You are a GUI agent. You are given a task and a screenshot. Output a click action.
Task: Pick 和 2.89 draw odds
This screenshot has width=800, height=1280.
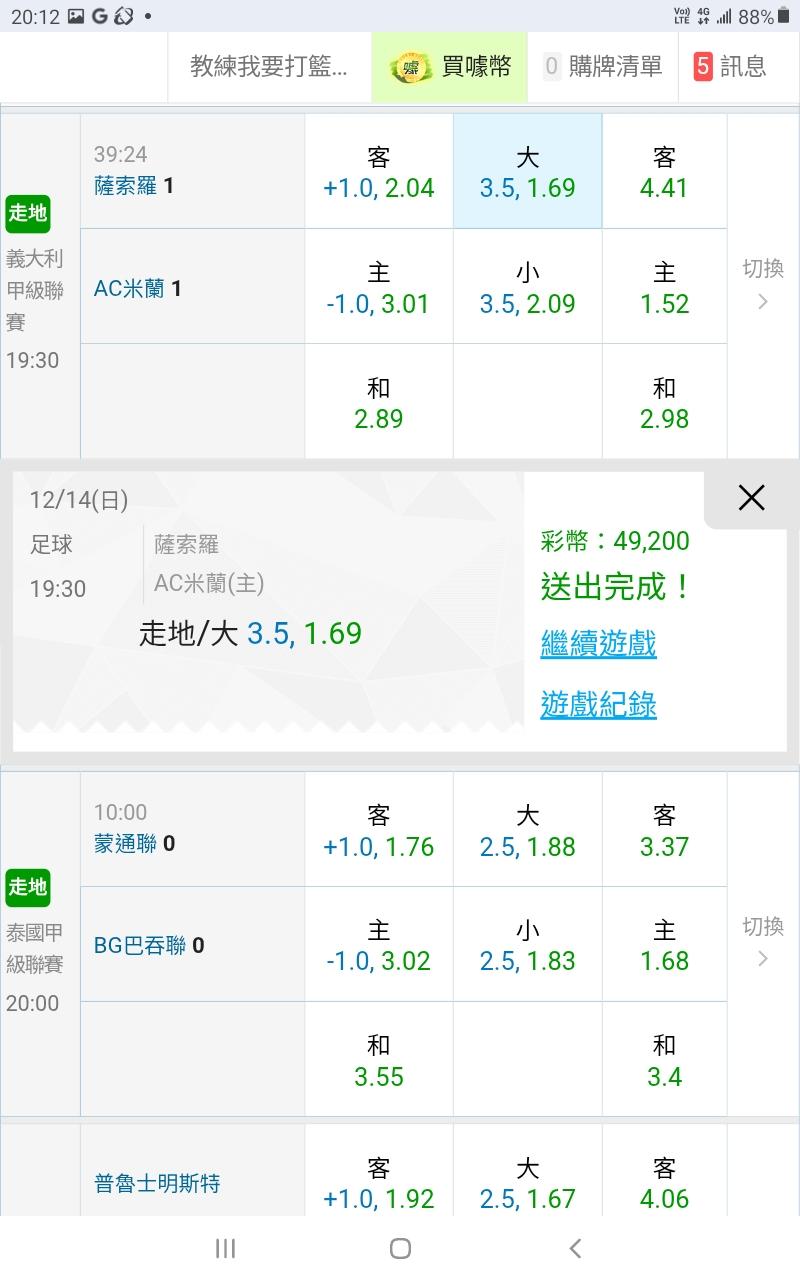tap(378, 403)
